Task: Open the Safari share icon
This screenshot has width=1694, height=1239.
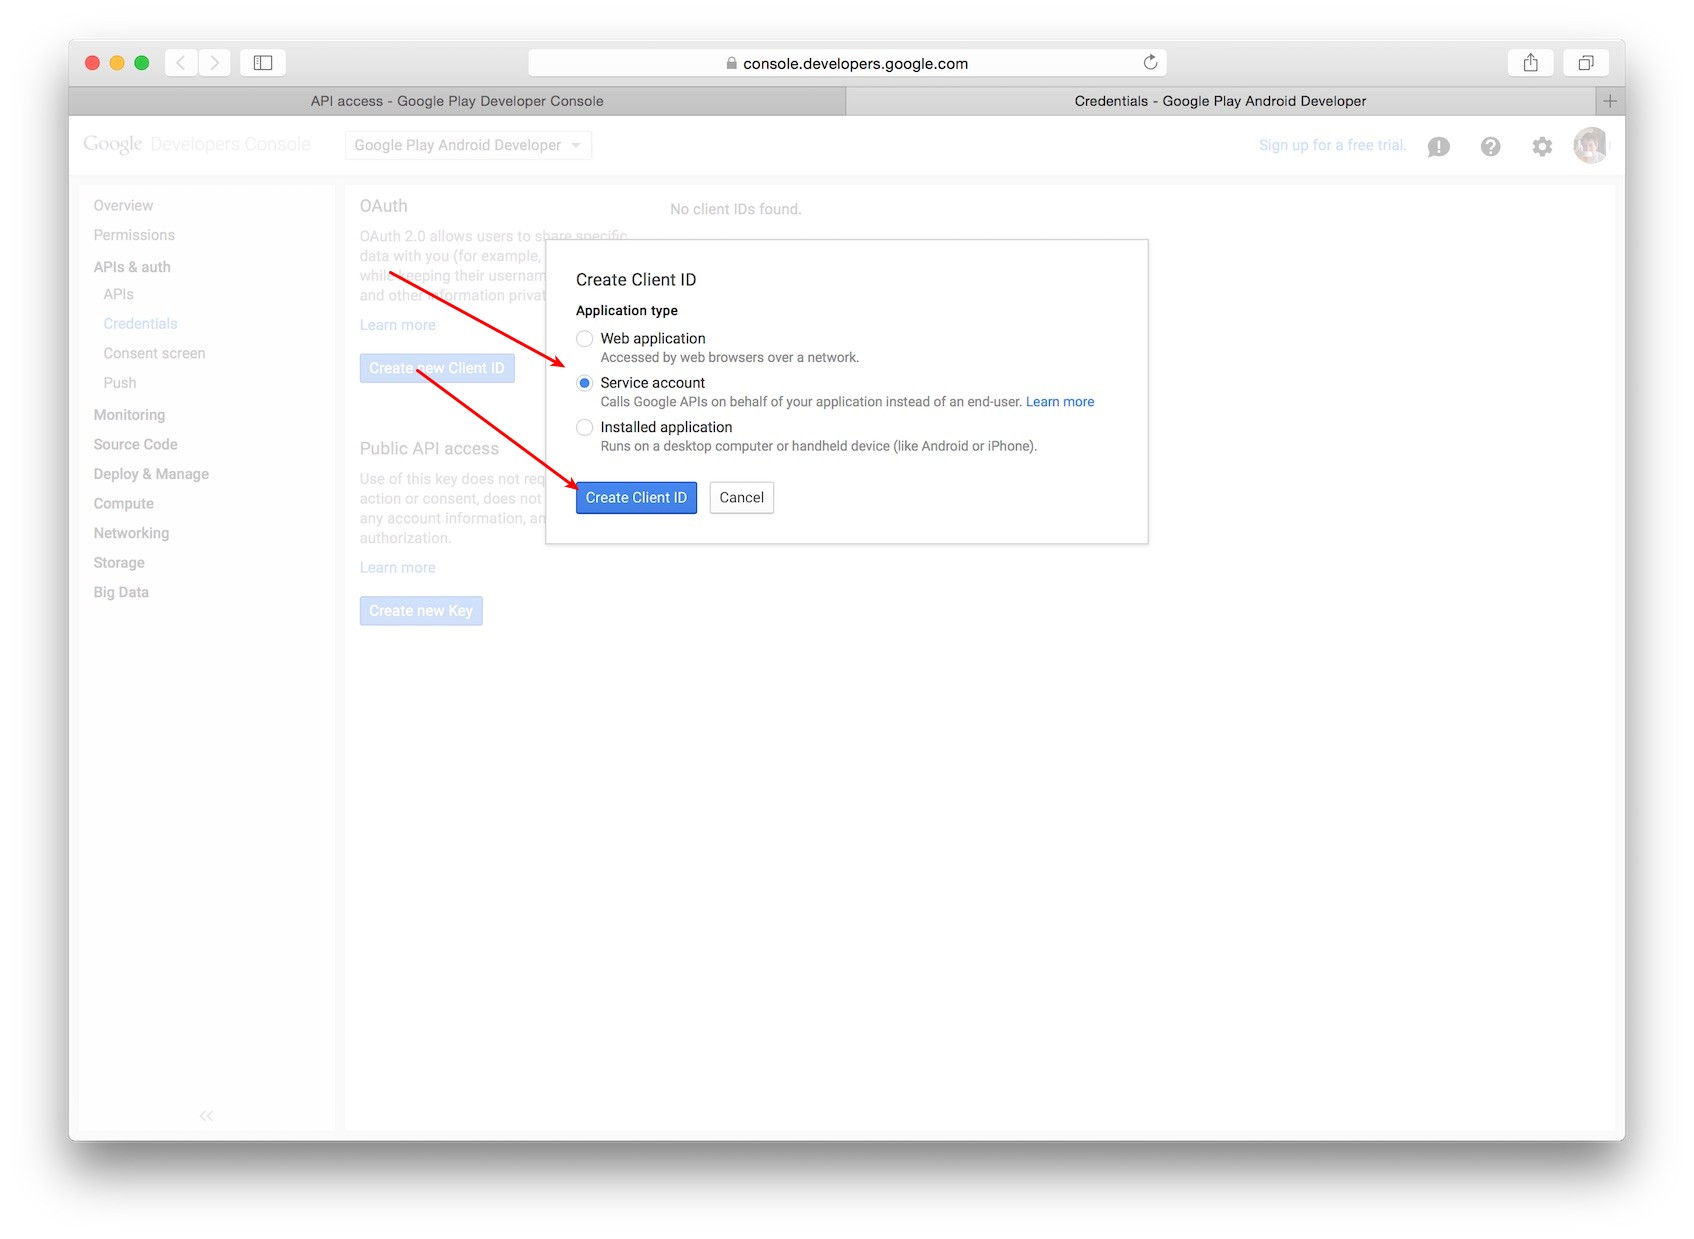Action: (1530, 63)
